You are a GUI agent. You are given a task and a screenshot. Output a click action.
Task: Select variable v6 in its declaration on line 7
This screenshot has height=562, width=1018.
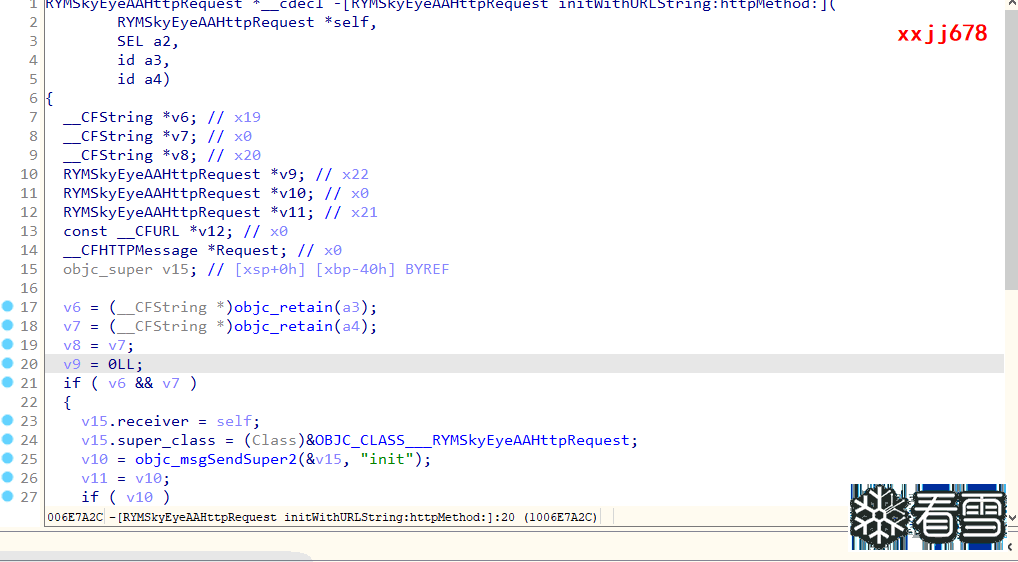pyautogui.click(x=179, y=117)
